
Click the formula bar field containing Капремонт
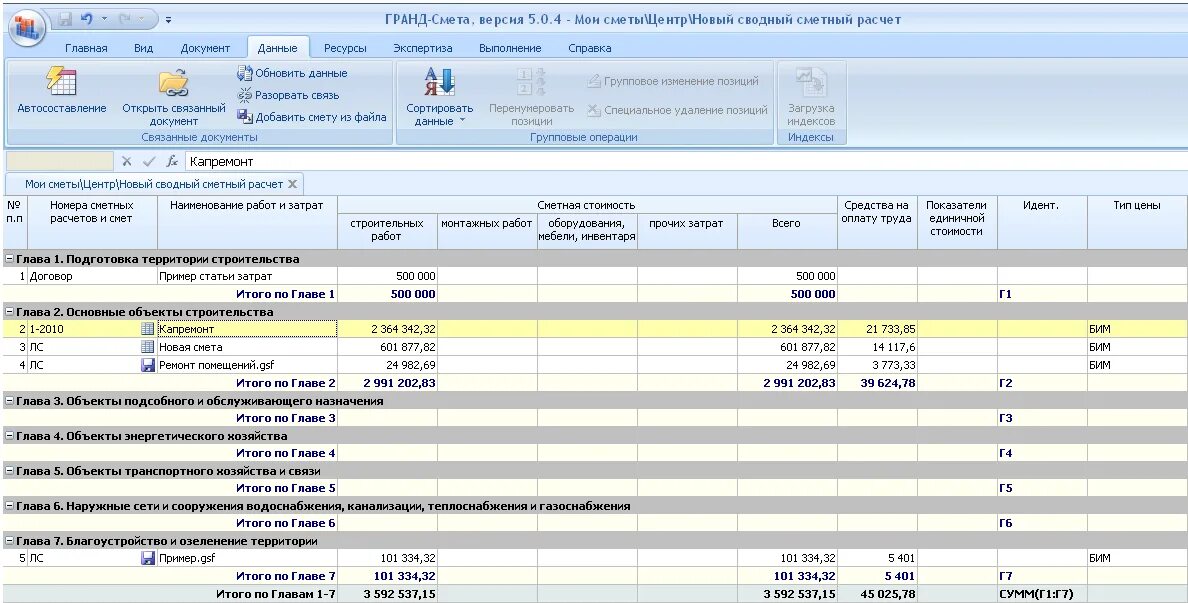pyautogui.click(x=686, y=161)
